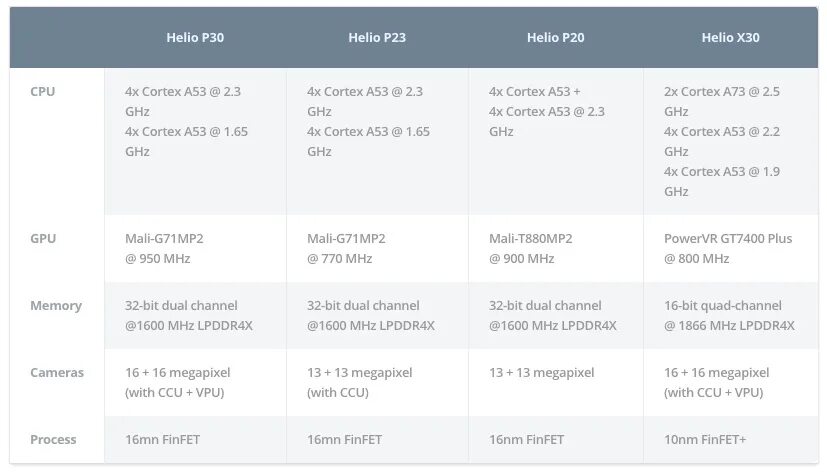Viewport: 827px width, 472px height.
Task: Click the Helio P23 column header
Action: pos(377,38)
